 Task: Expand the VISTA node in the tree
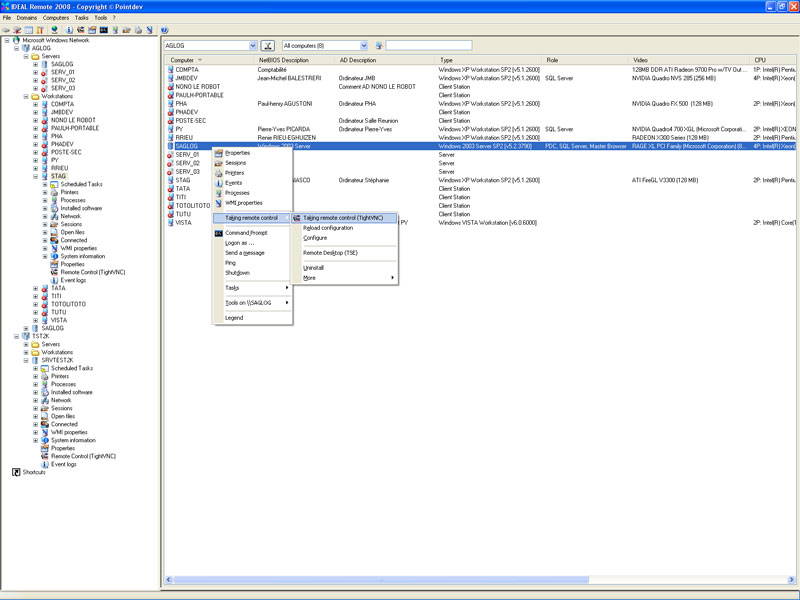click(x=36, y=320)
